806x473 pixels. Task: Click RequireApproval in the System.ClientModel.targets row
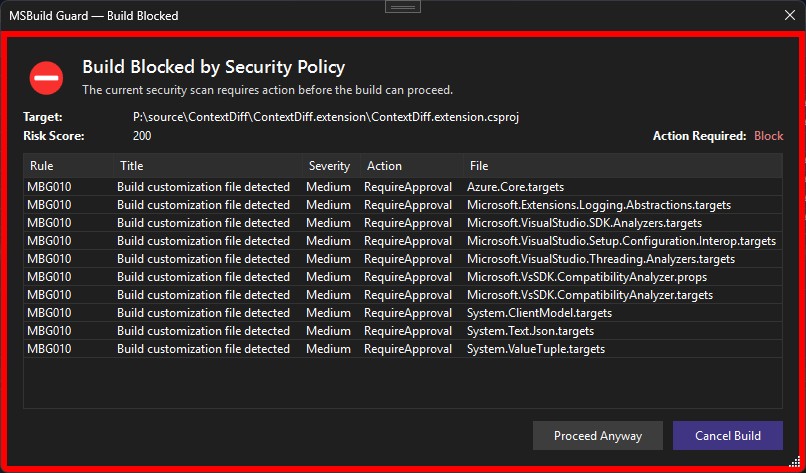tap(408, 313)
